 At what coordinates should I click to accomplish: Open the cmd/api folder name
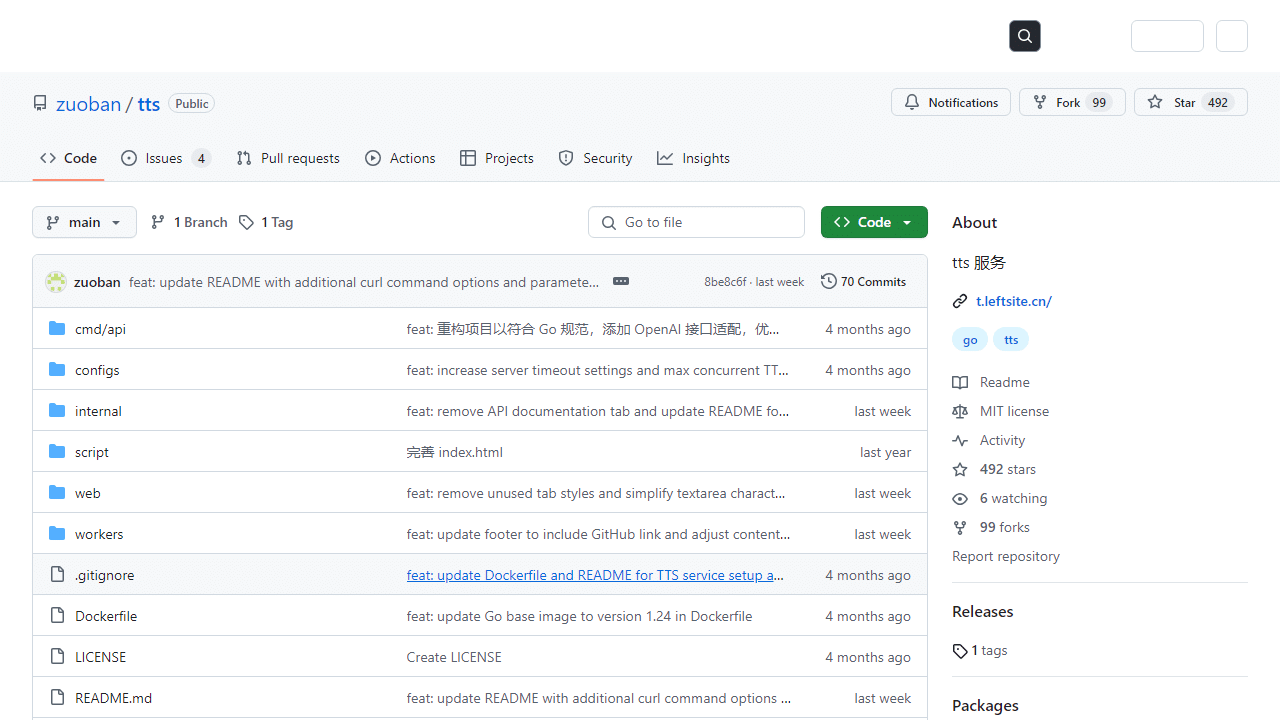100,329
